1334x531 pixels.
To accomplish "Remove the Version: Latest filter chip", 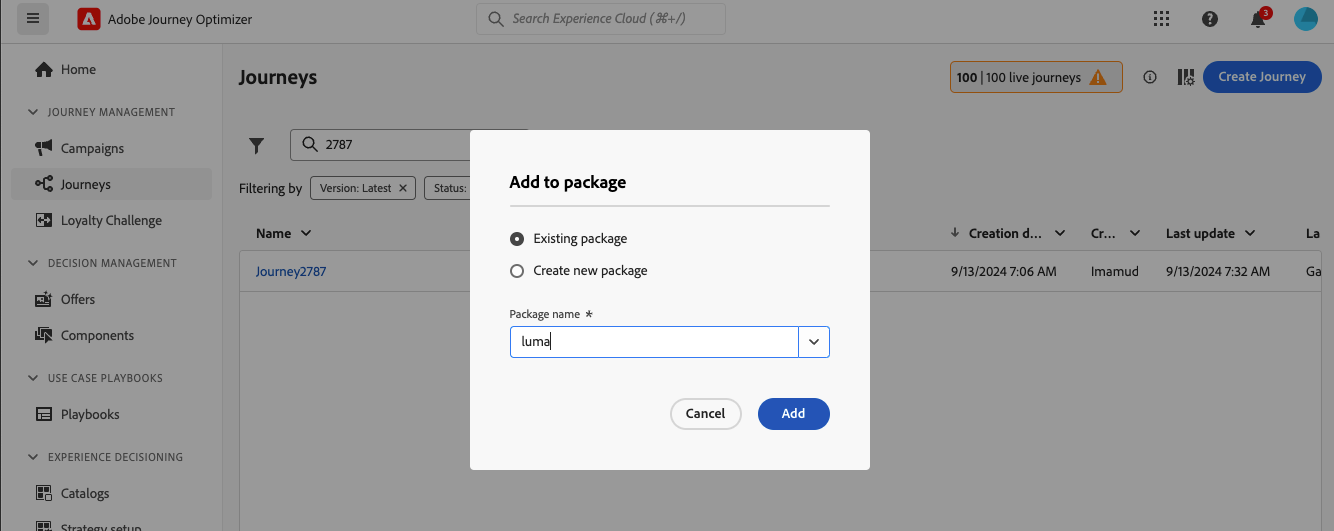I will click(403, 188).
